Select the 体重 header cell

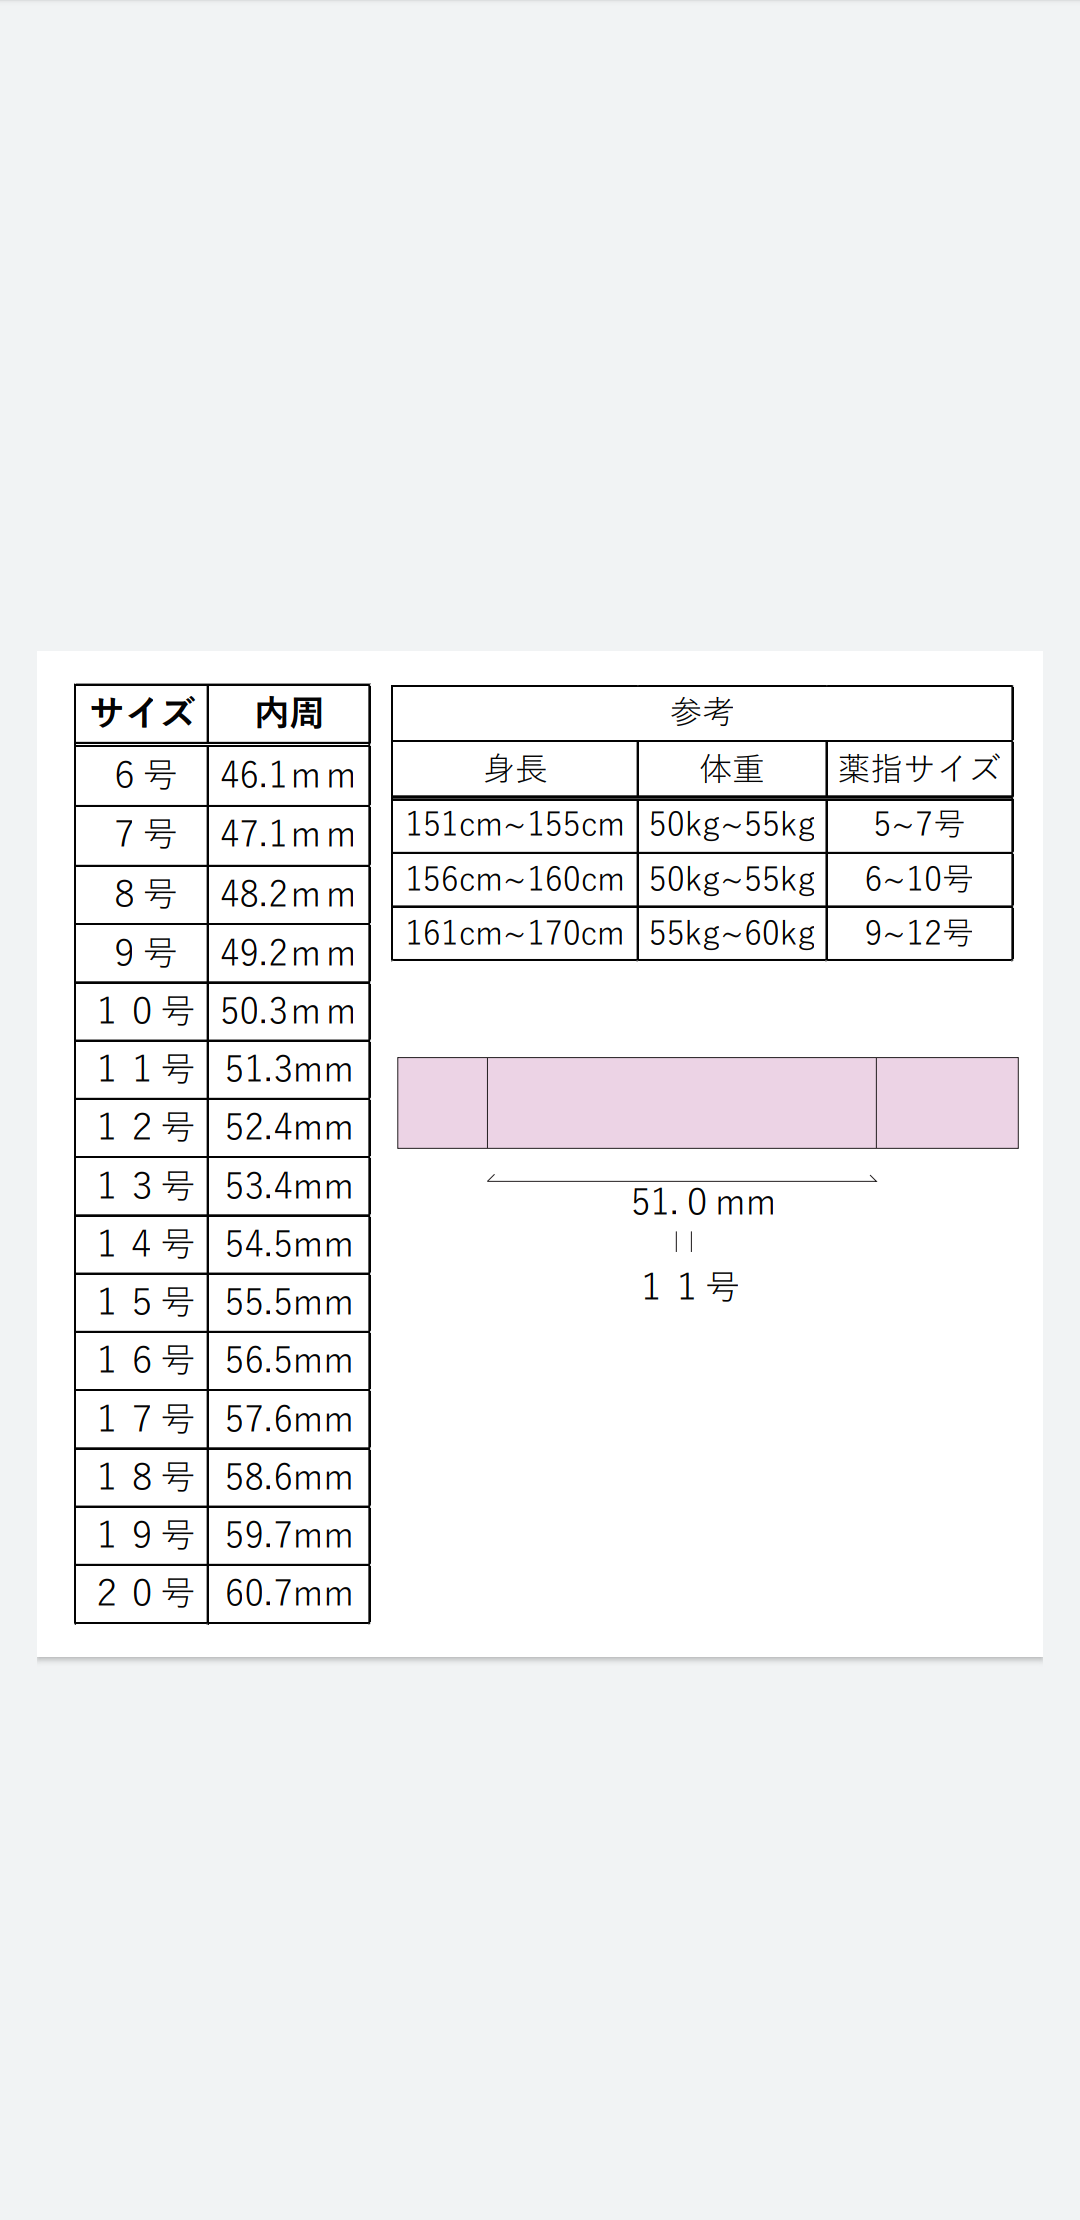coord(732,769)
